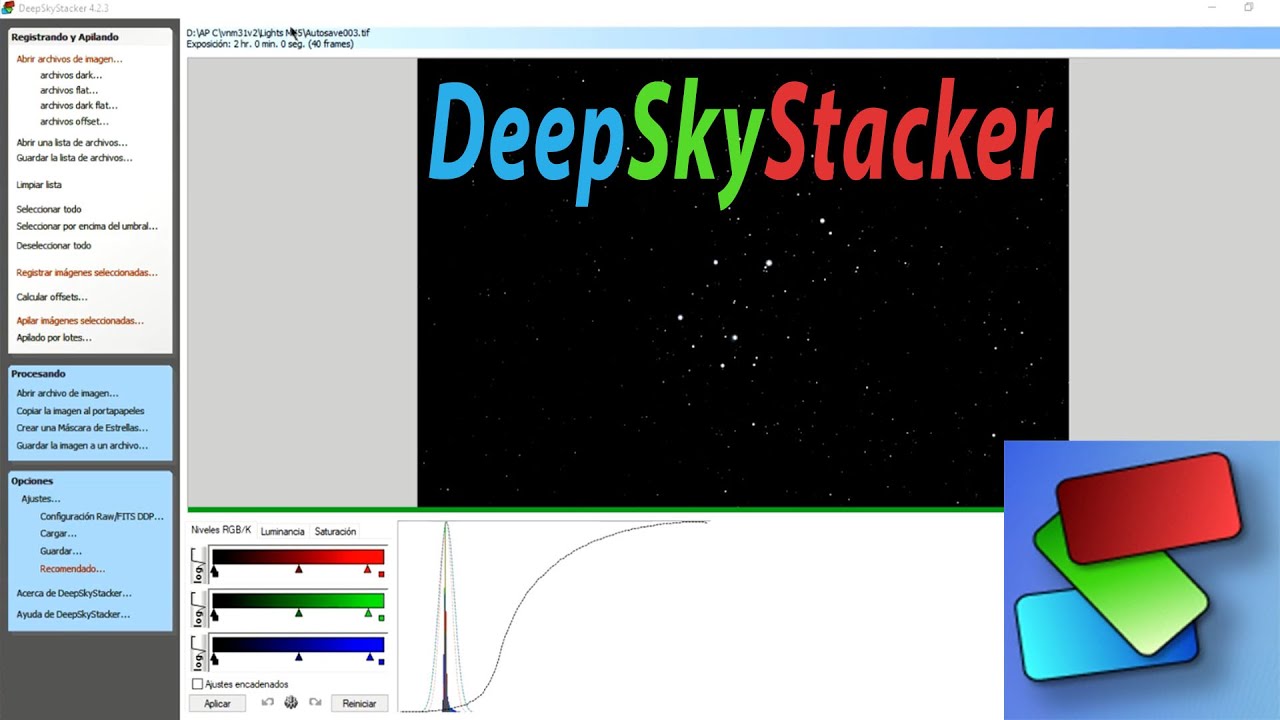Click the Aplicar button
This screenshot has width=1280, height=720.
217,703
